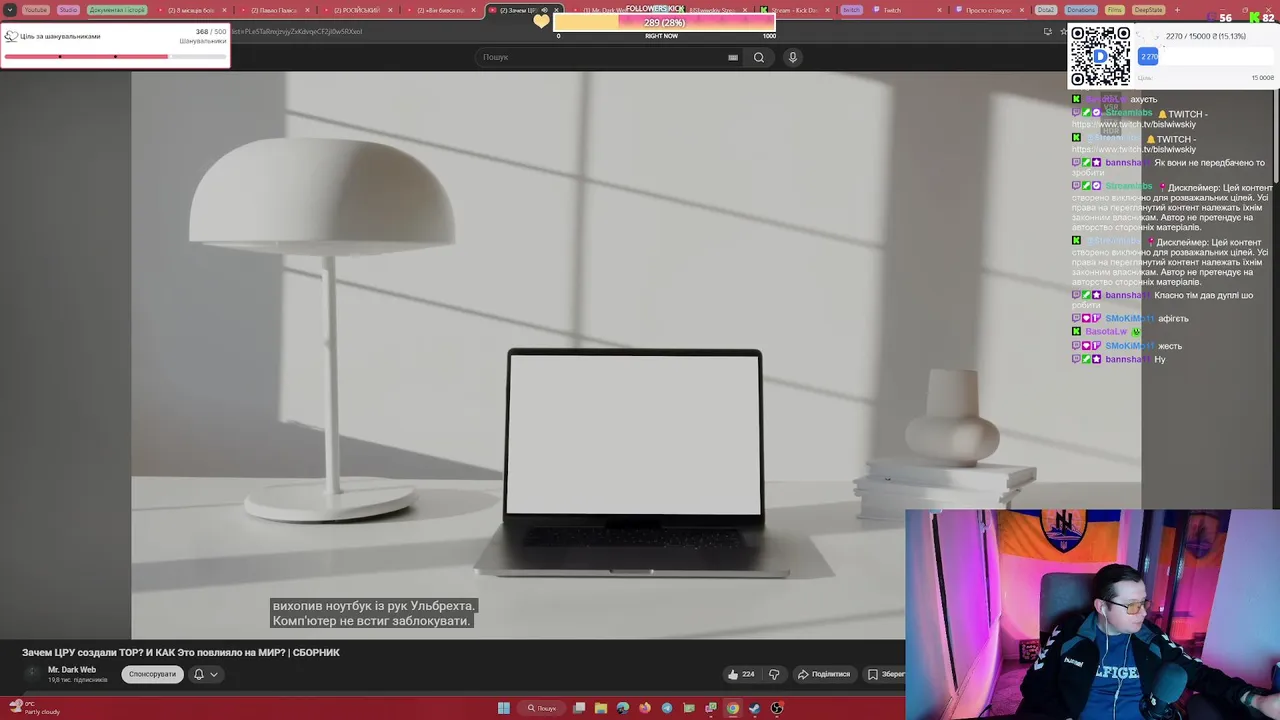Switch to the Dota2 browser tab
The height and width of the screenshot is (720, 1280).
click(x=1045, y=10)
